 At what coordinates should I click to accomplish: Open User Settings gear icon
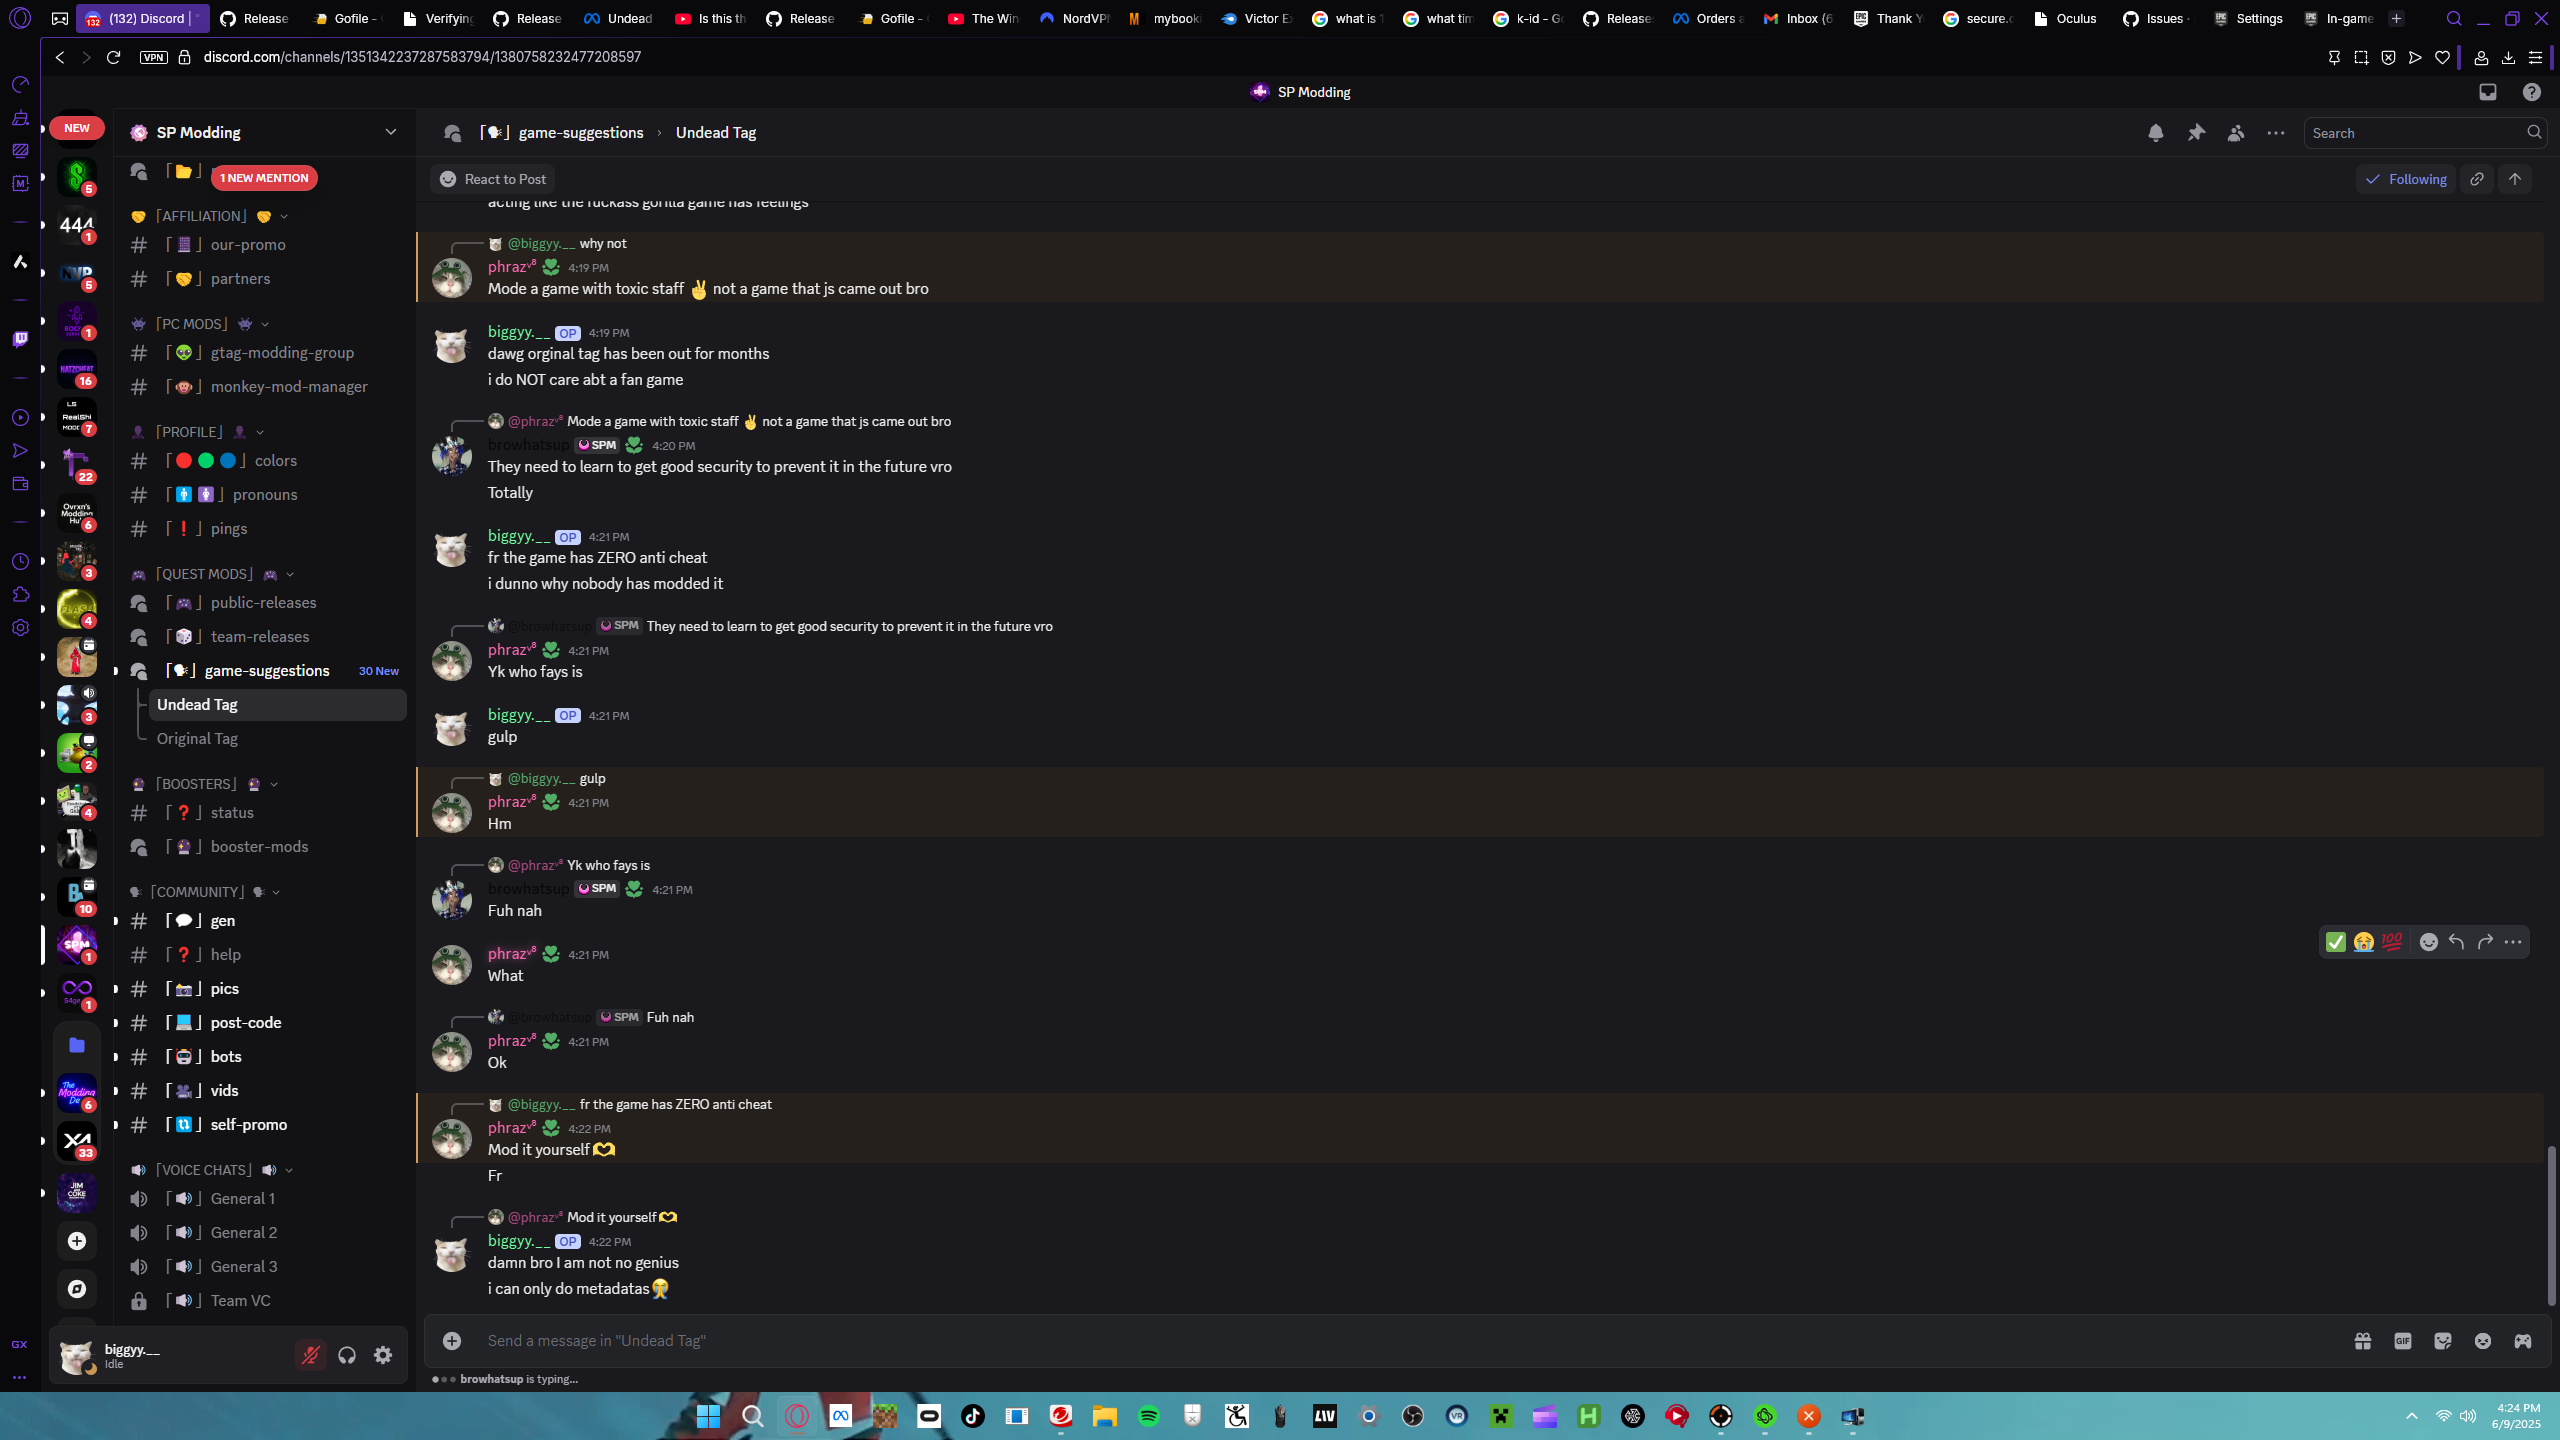pos(383,1355)
